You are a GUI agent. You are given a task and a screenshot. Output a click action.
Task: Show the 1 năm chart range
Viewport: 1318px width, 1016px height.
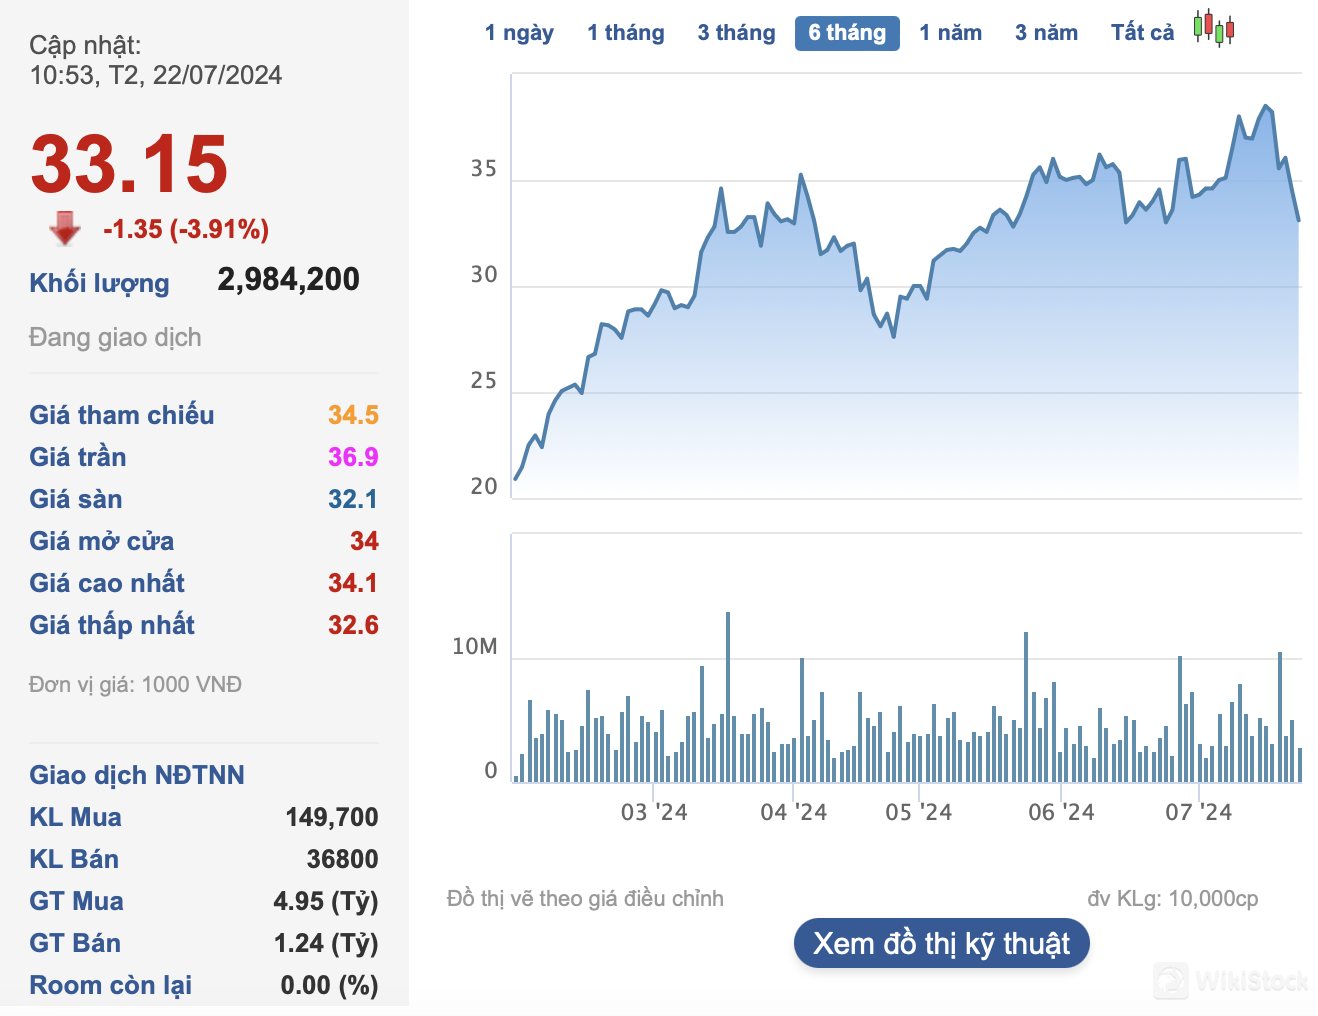[x=950, y=33]
